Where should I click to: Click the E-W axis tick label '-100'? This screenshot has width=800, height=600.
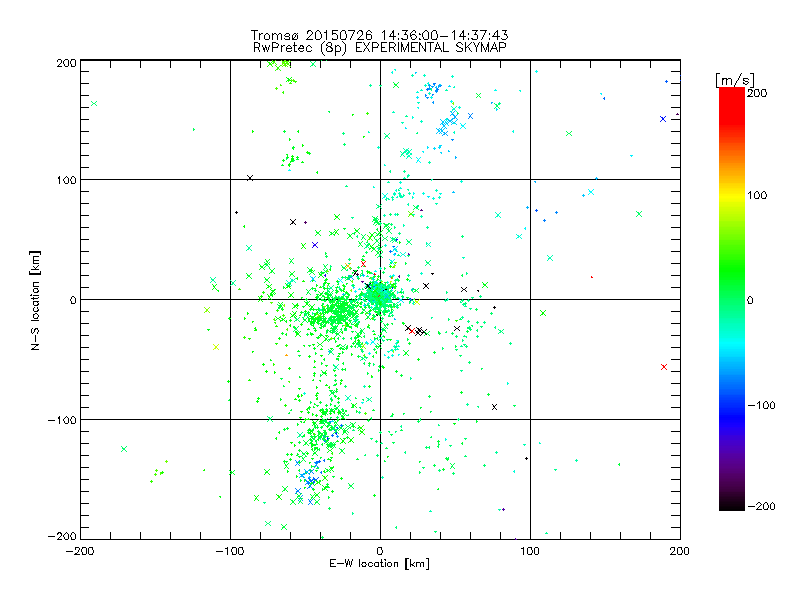point(230,551)
